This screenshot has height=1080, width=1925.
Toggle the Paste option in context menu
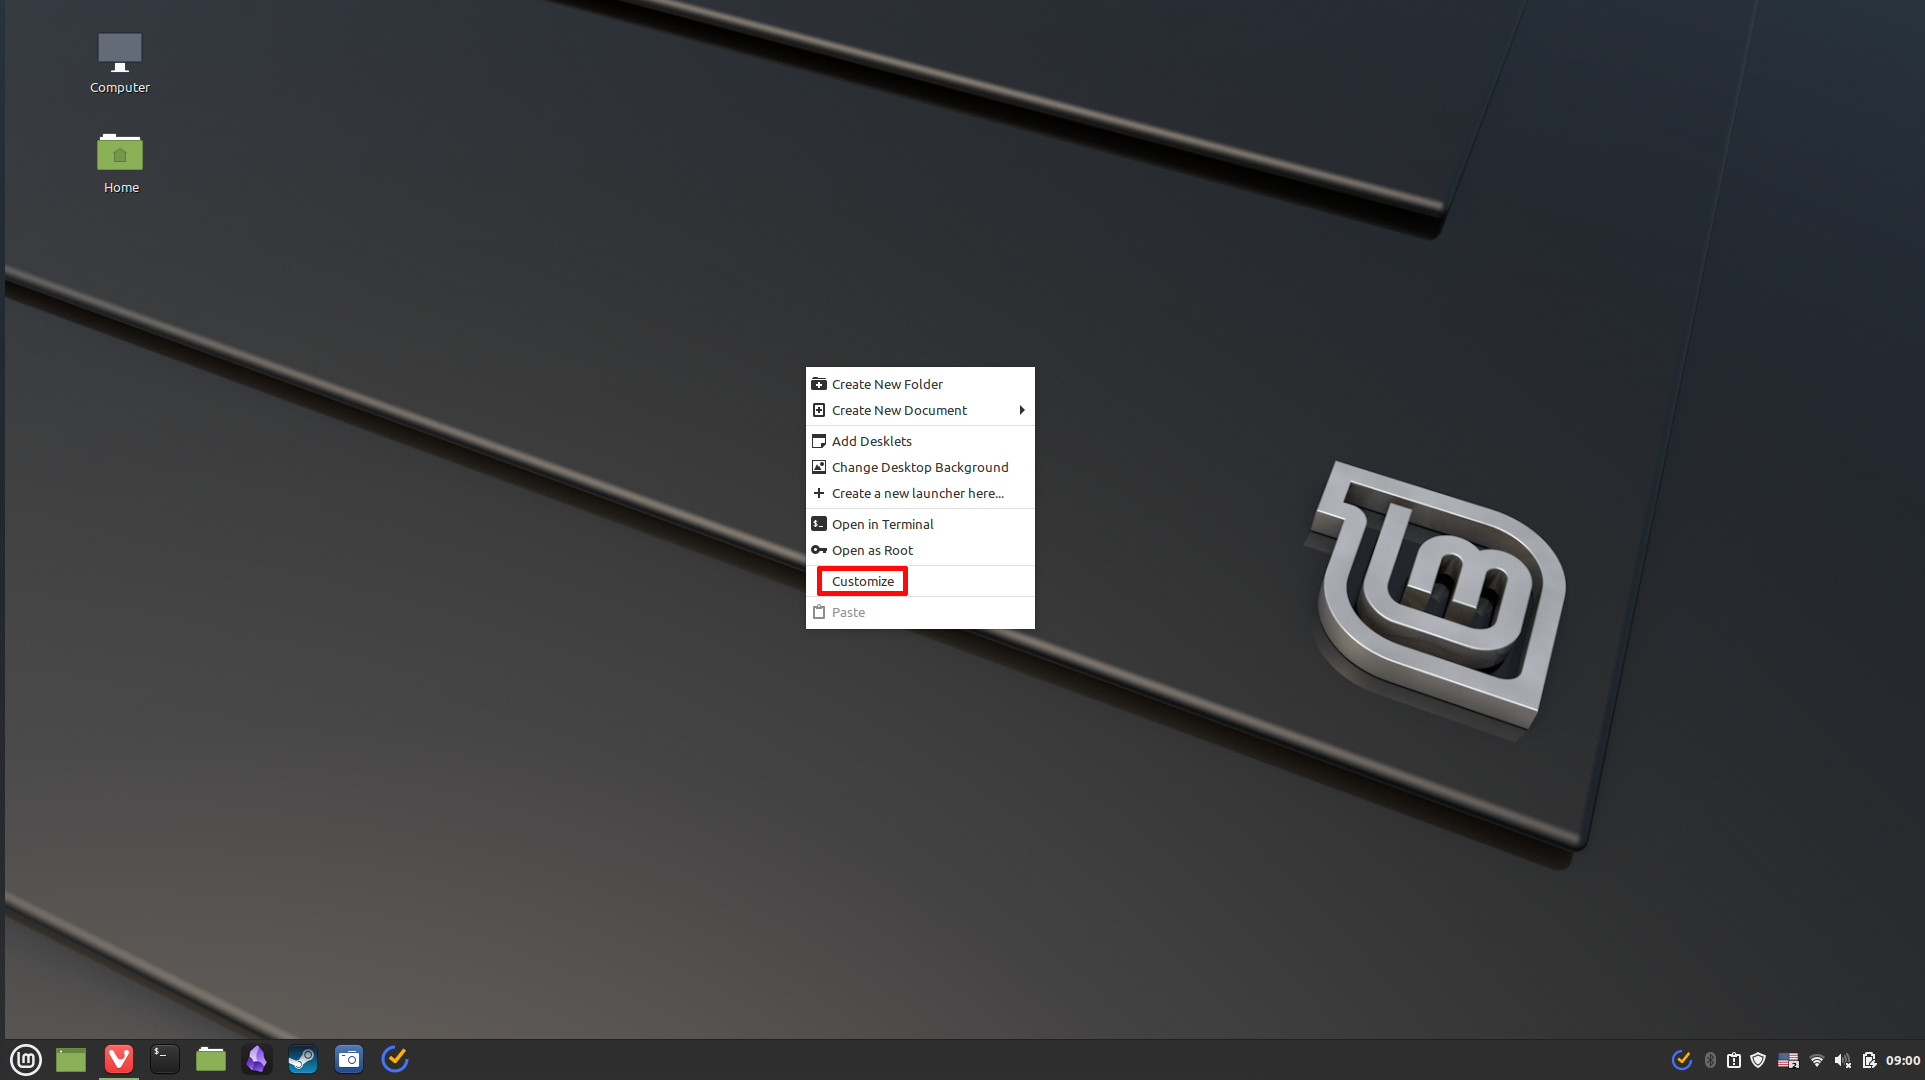(x=847, y=611)
